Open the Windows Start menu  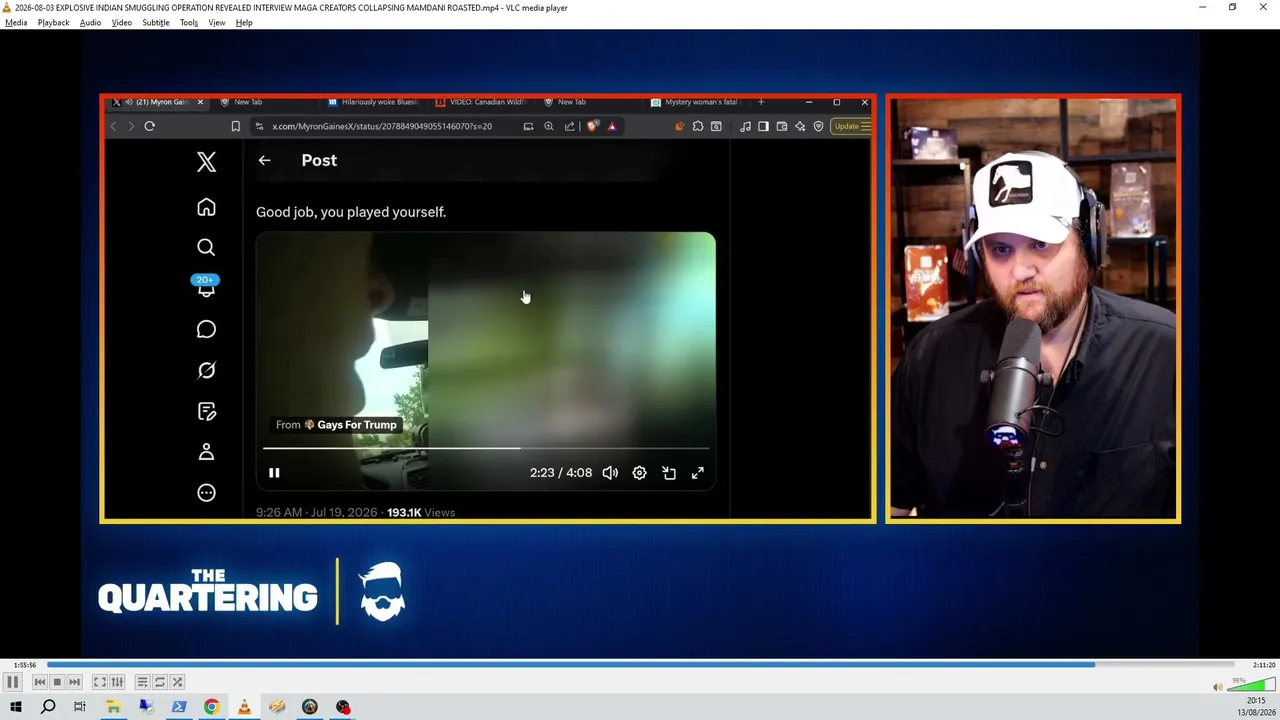point(15,707)
